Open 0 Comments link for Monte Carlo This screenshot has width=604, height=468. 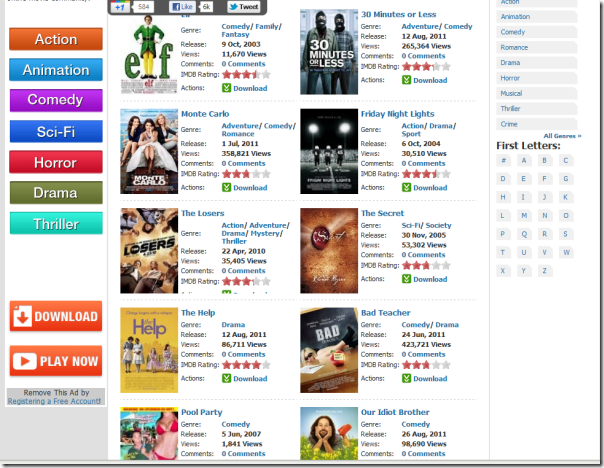(243, 163)
